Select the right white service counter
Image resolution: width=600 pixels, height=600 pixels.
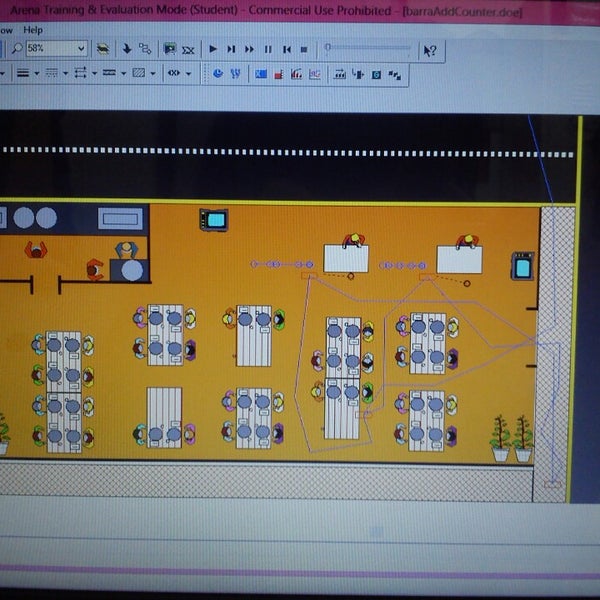tap(459, 260)
